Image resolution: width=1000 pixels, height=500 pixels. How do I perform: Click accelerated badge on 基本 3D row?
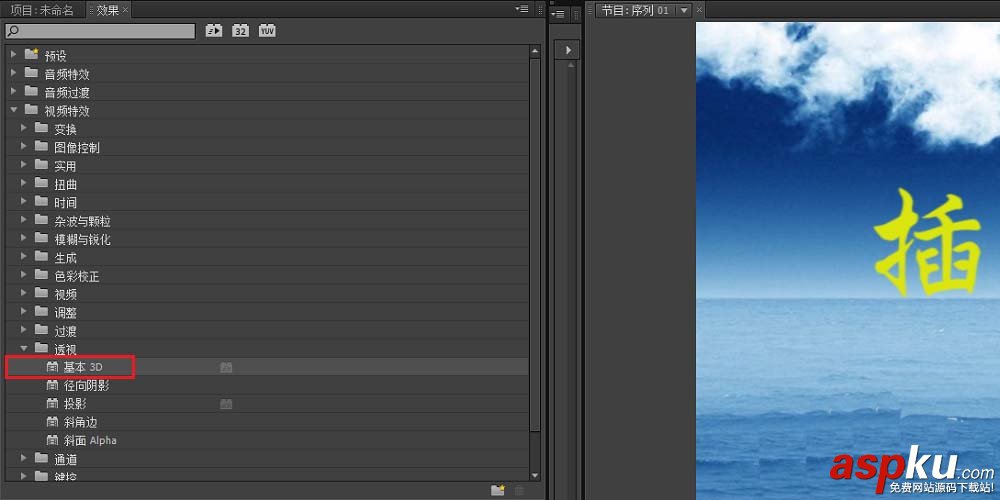pyautogui.click(x=226, y=367)
